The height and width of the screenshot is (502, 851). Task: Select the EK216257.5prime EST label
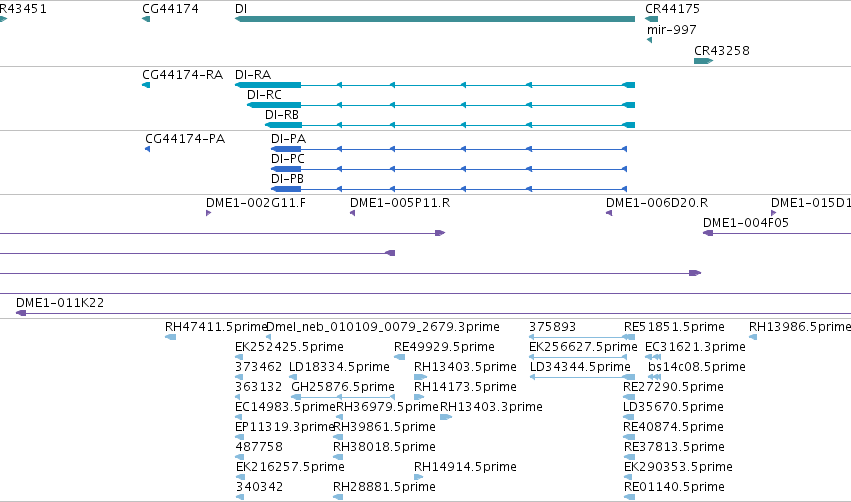290,468
